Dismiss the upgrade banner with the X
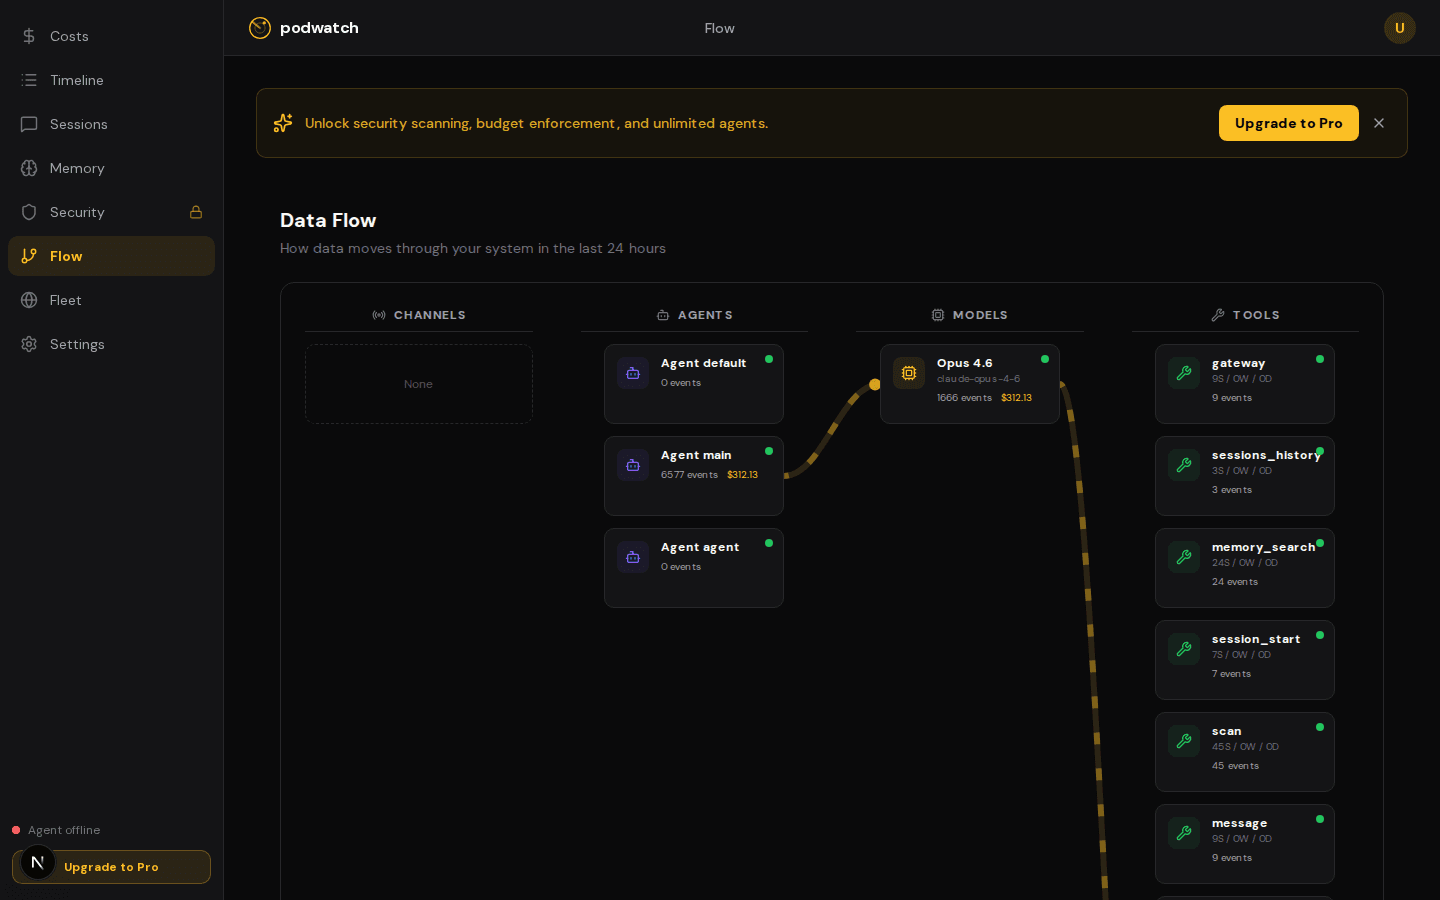Screen dimensions: 1440x900 coord(1379,123)
